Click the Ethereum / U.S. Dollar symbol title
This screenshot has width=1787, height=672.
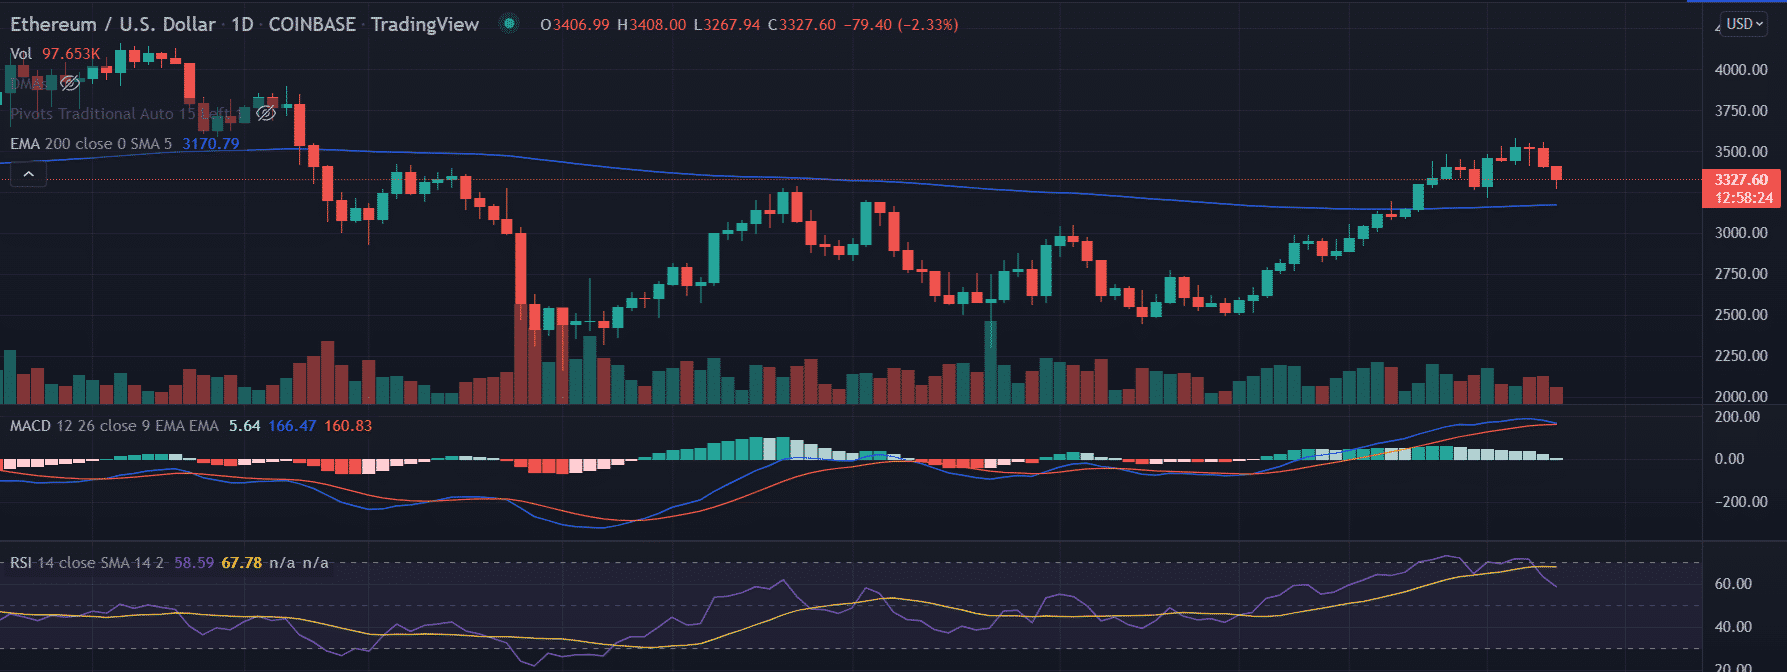[113, 24]
